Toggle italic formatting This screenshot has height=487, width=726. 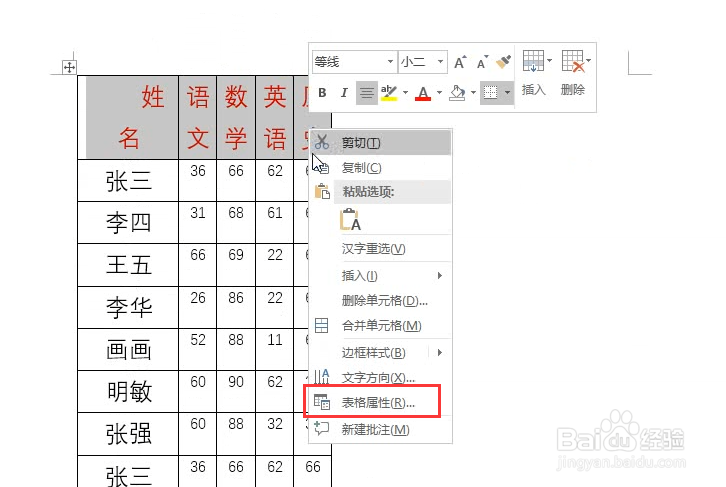[344, 93]
